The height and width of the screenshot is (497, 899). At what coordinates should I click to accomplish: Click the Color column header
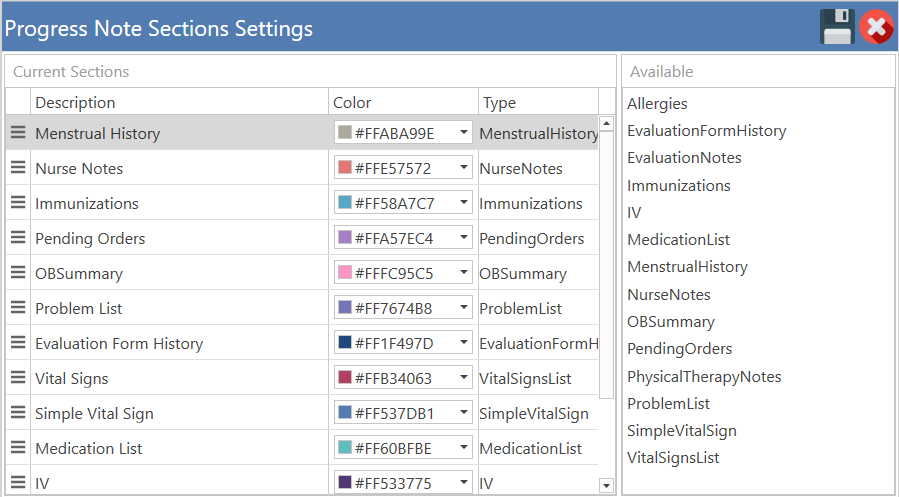(352, 102)
